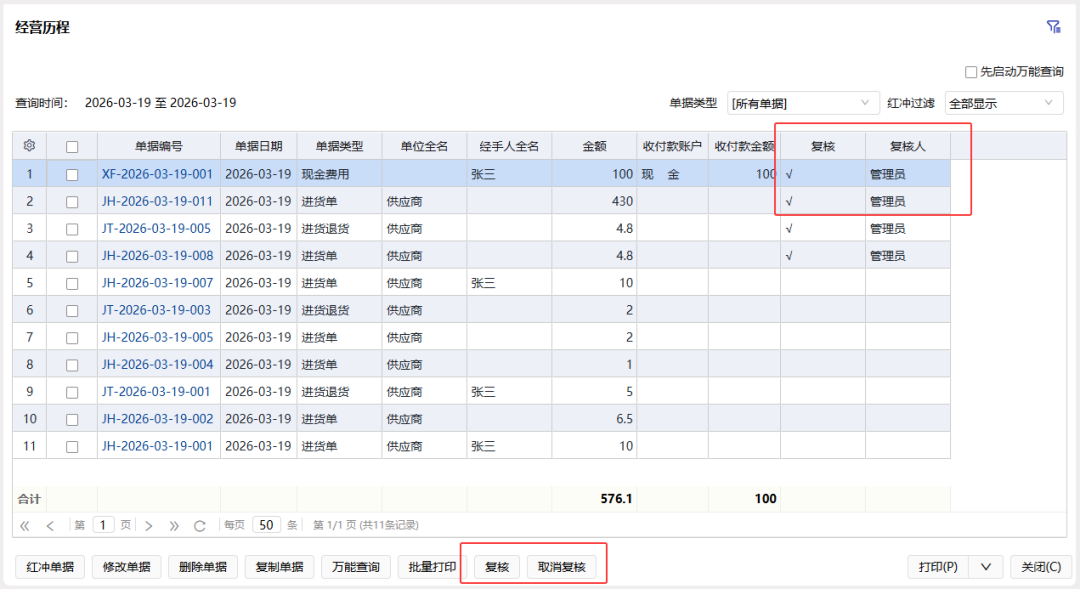Enable 先启动万能查询 checkbox

click(x=970, y=71)
